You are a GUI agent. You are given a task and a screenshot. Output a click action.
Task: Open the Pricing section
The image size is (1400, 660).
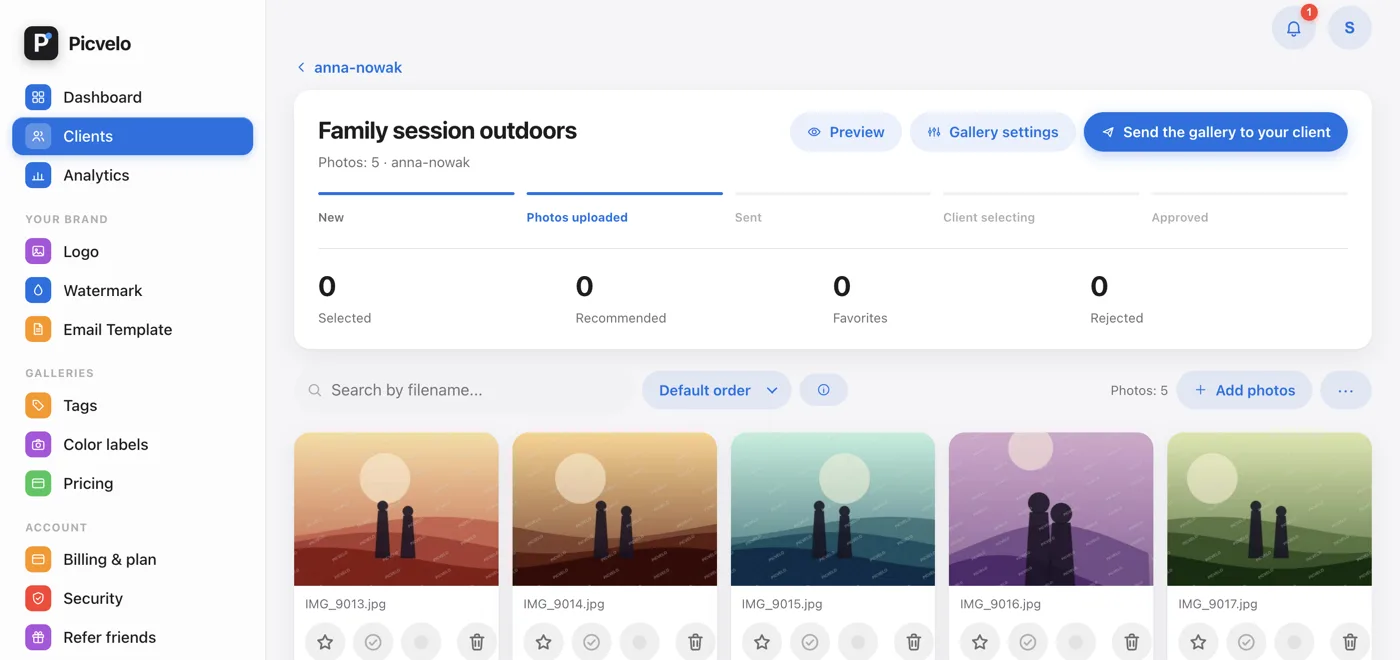click(132, 483)
